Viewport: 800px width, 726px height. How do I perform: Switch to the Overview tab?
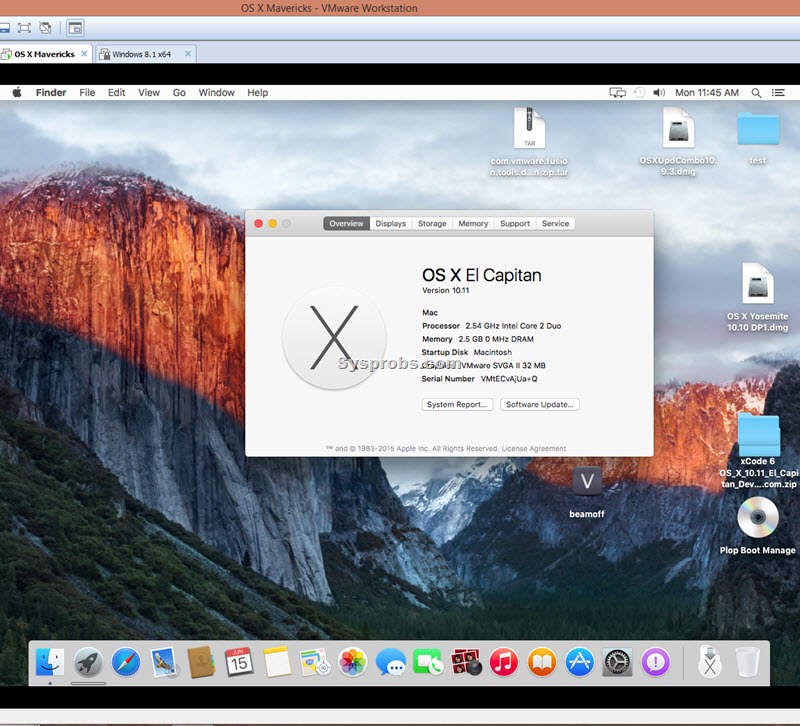coord(346,223)
